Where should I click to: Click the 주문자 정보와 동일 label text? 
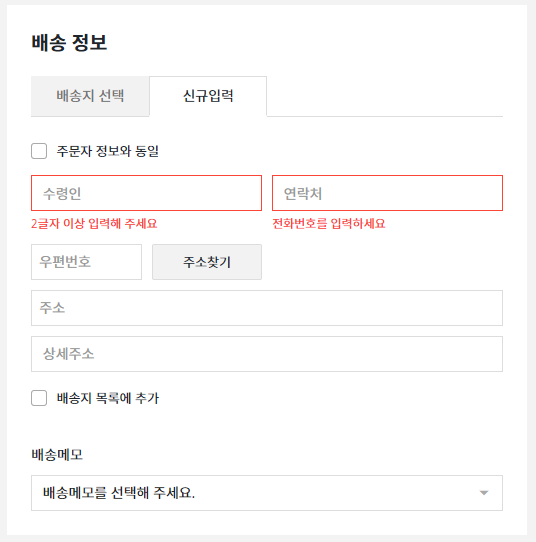click(107, 151)
